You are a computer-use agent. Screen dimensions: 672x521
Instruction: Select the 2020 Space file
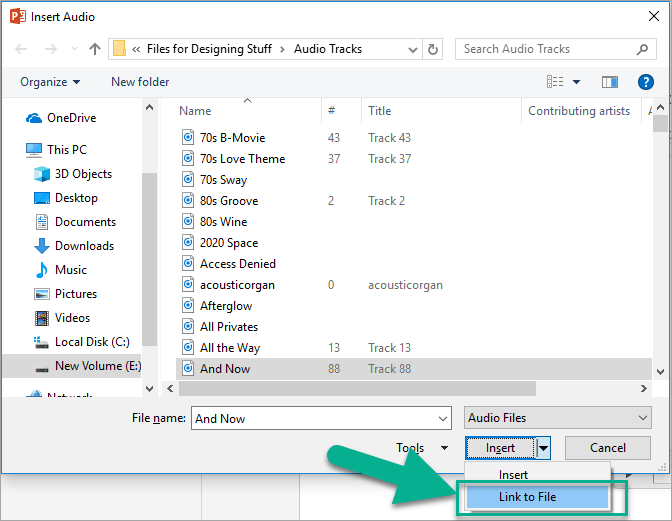point(229,243)
